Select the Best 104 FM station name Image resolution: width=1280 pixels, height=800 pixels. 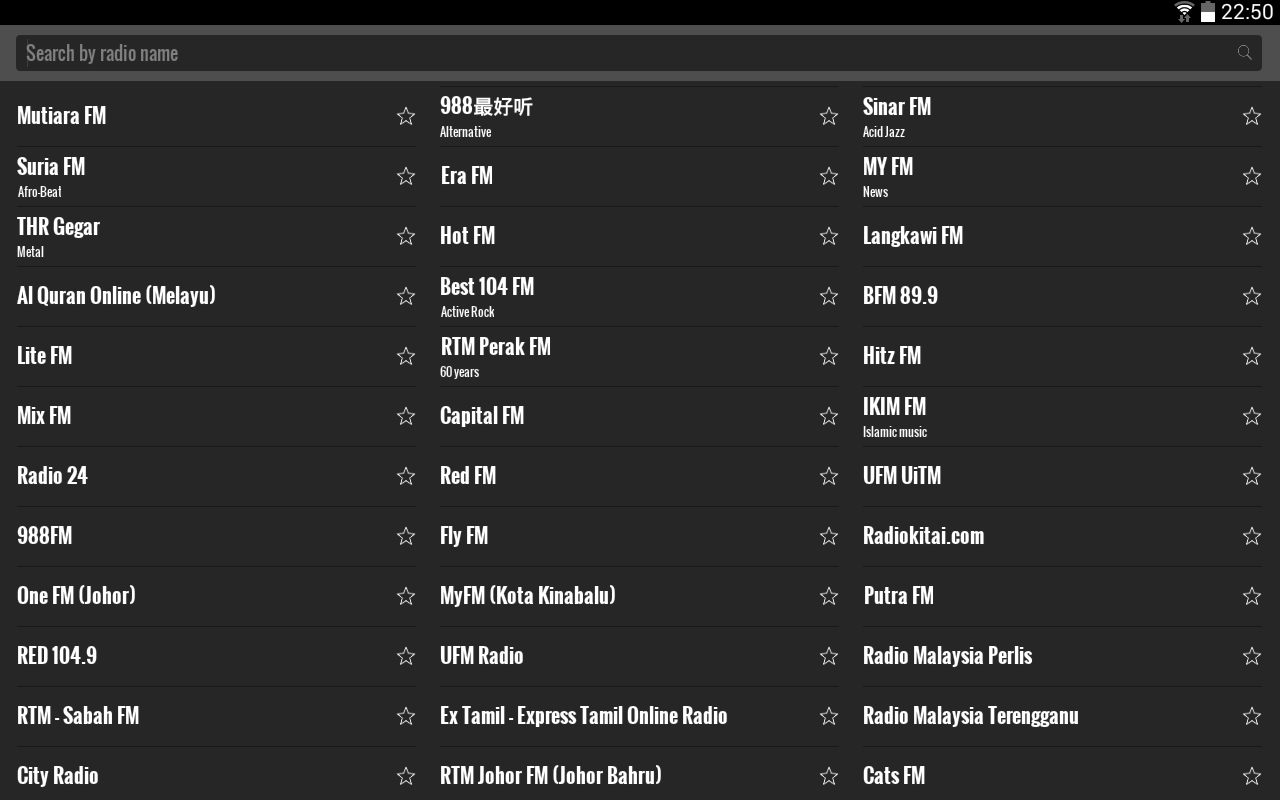coord(487,287)
